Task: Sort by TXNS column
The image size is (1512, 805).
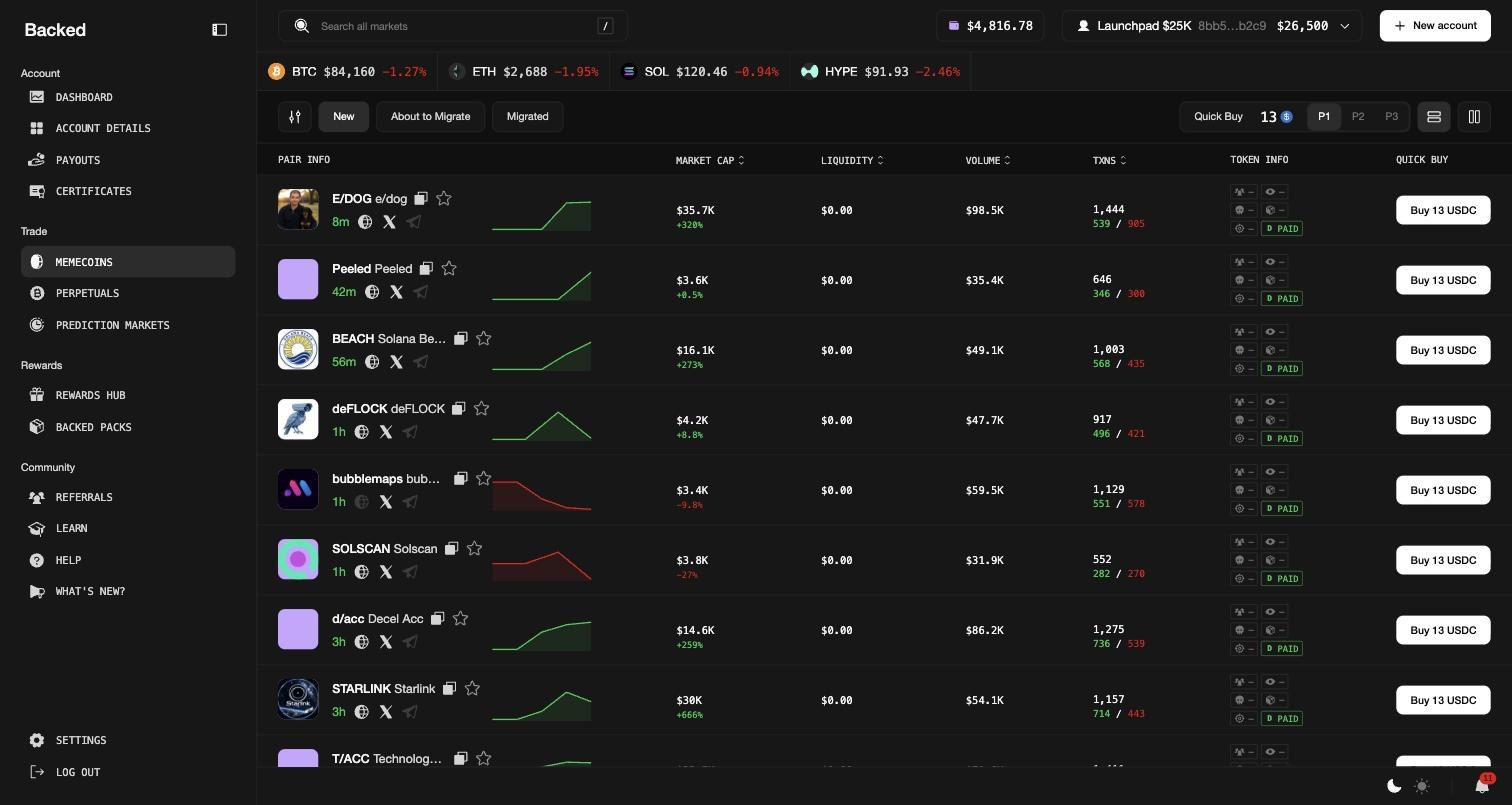Action: (x=1110, y=160)
